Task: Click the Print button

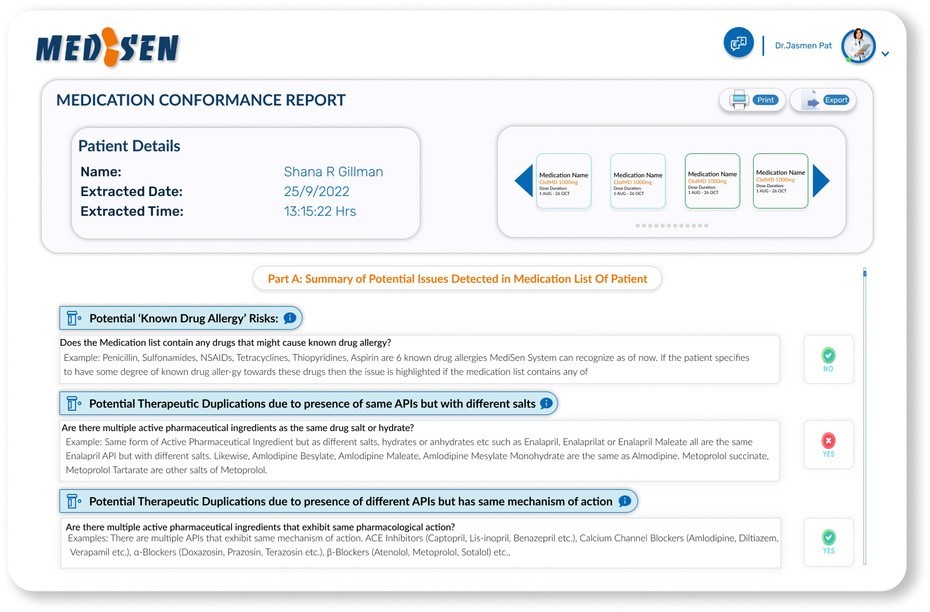Action: coord(752,100)
